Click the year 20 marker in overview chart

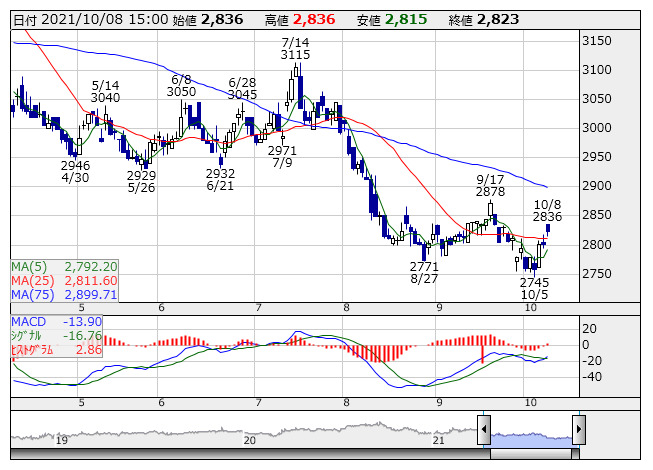coord(249,440)
